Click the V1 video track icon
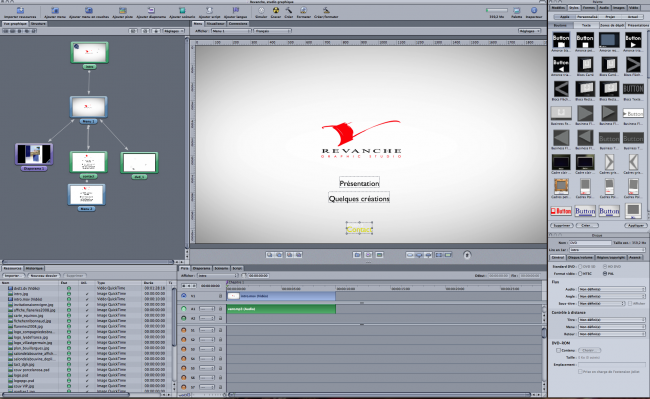 (184, 296)
